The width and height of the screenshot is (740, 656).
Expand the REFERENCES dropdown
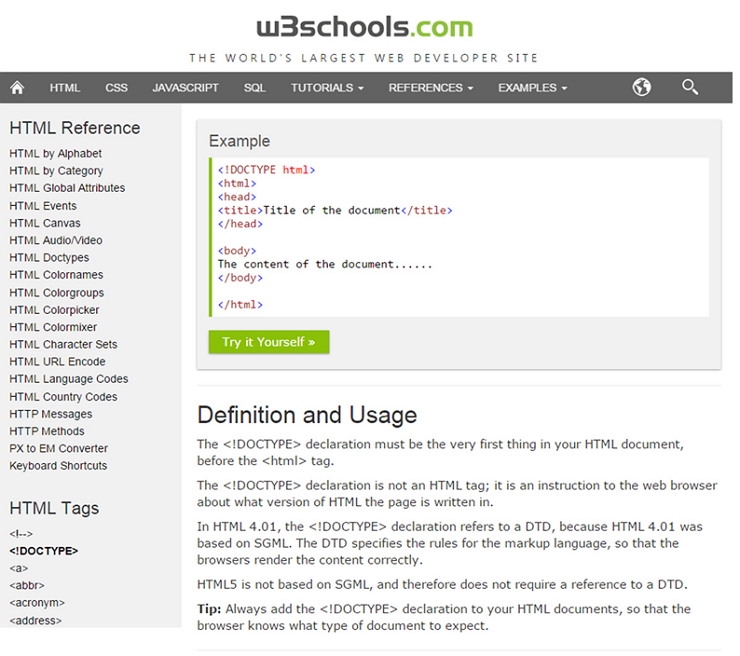click(430, 88)
